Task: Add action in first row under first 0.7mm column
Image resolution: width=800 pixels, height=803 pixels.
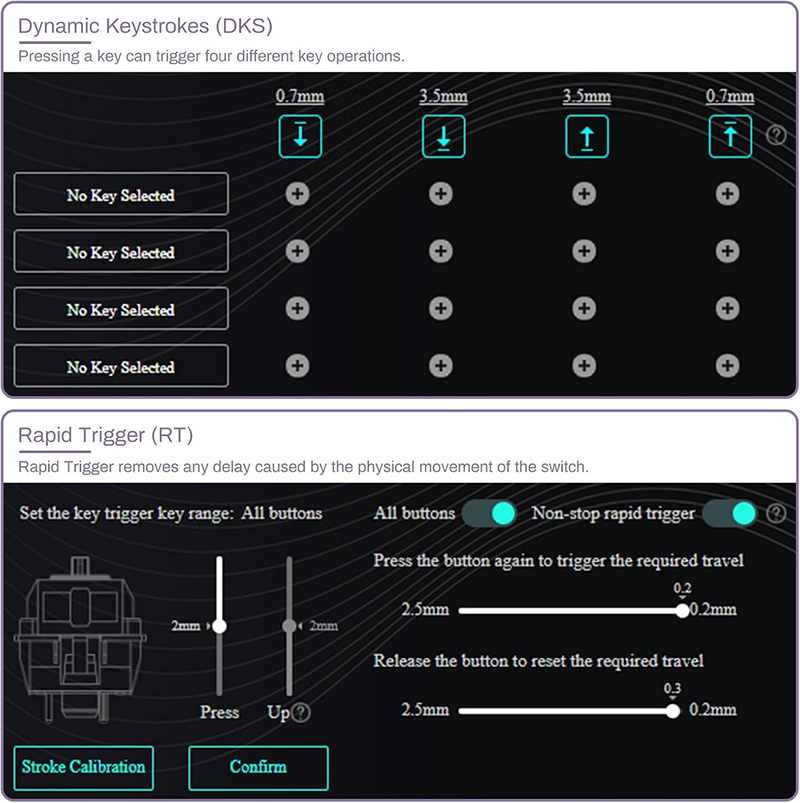Action: [298, 194]
